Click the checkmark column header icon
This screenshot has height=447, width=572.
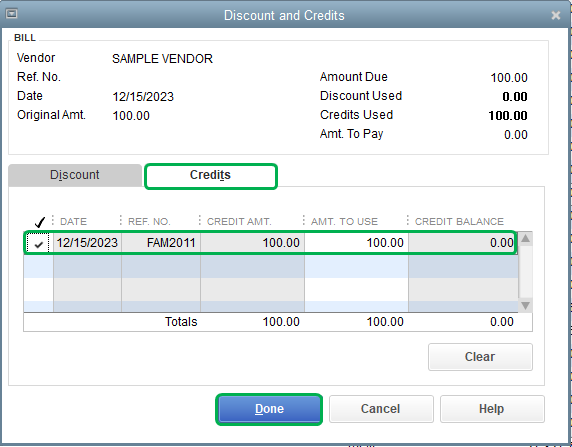pyautogui.click(x=39, y=221)
